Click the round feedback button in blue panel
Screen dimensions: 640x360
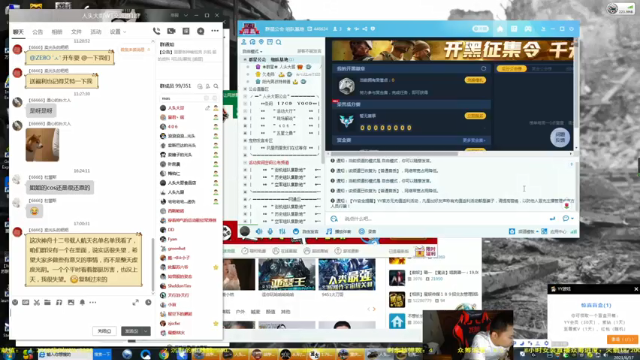click(x=560, y=137)
